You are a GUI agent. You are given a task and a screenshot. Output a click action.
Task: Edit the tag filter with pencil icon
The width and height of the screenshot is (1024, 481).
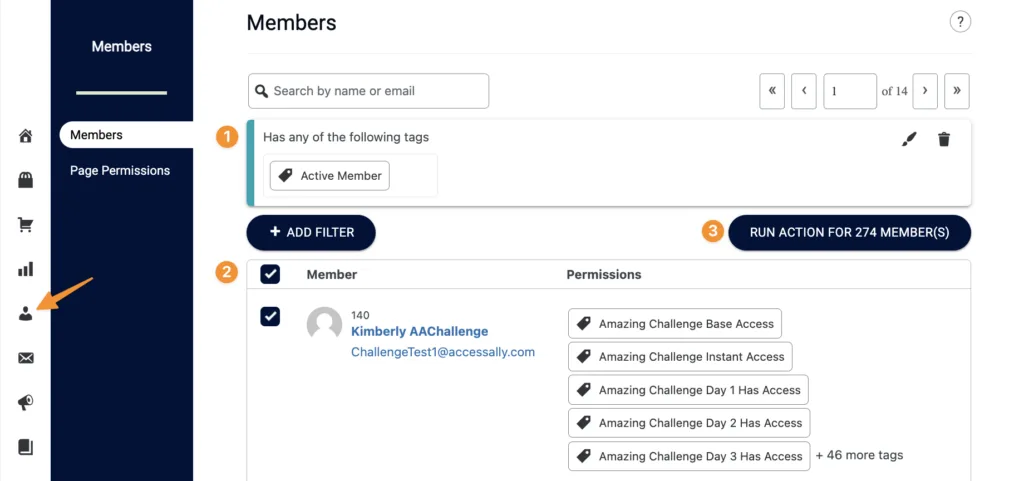pos(908,139)
